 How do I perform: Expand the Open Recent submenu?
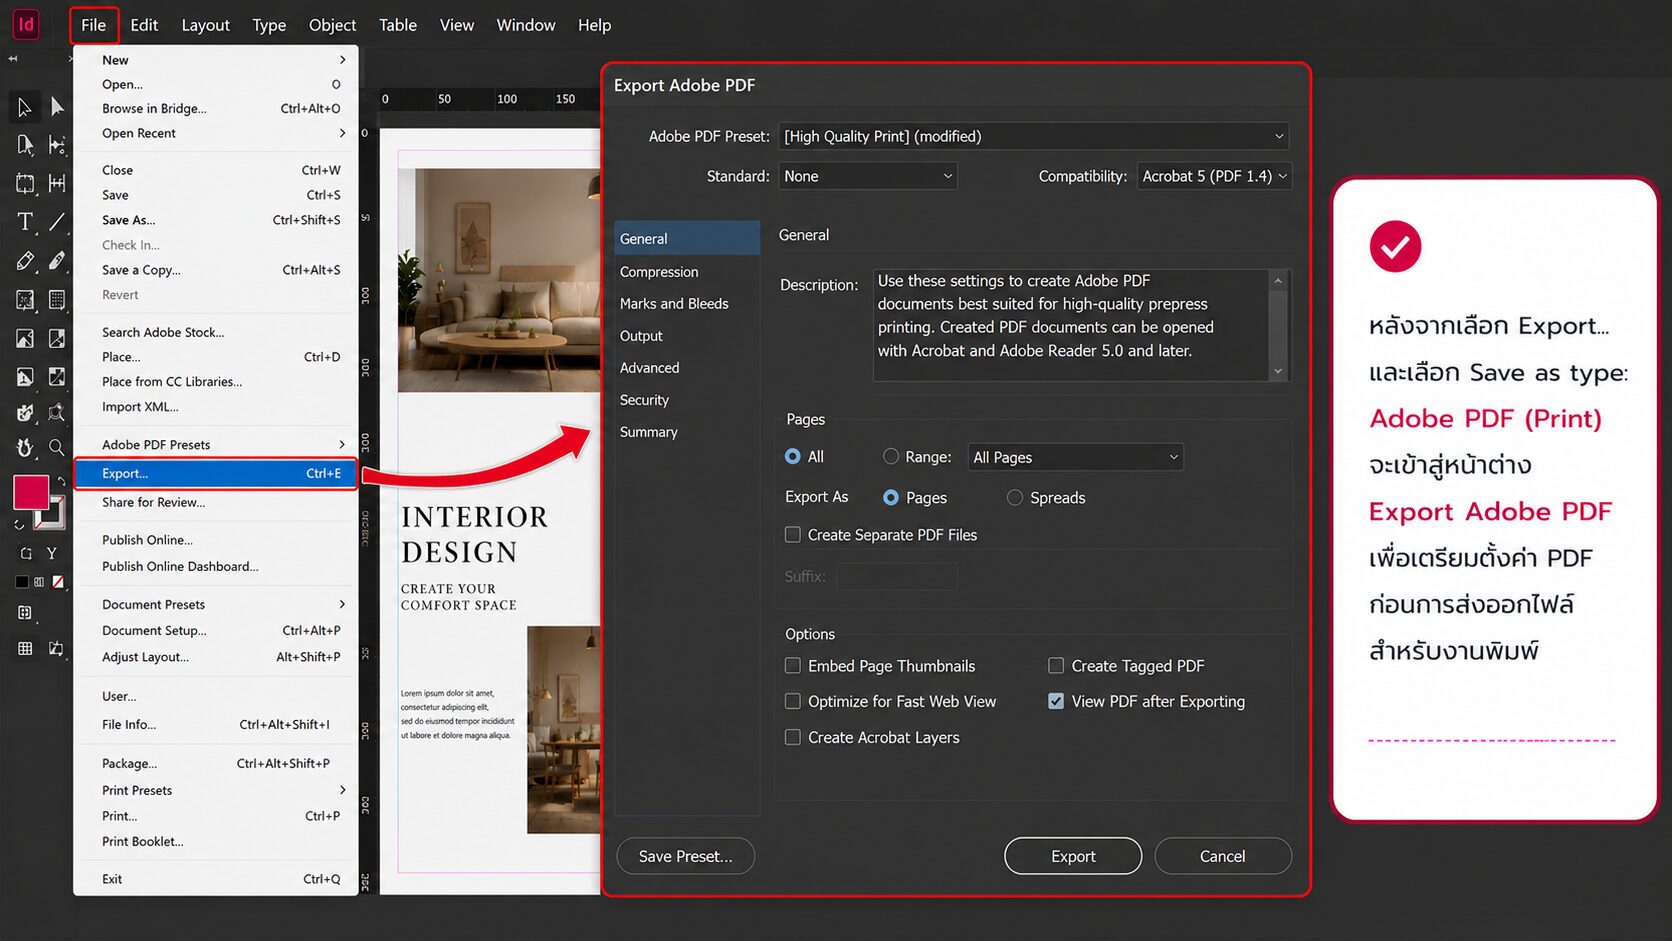[216, 133]
